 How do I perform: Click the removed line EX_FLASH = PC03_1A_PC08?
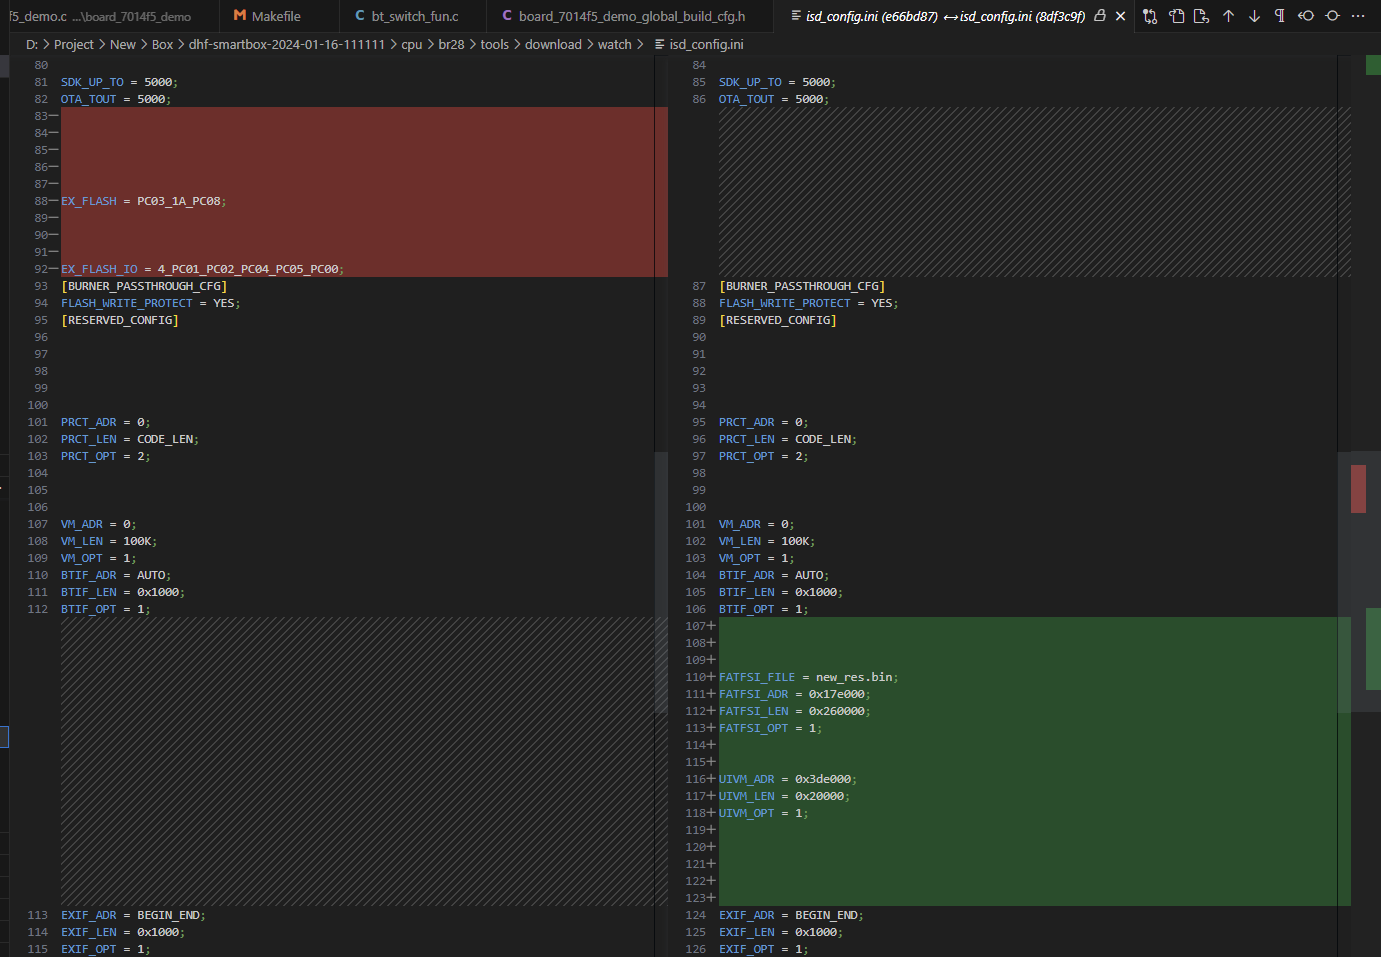(144, 201)
